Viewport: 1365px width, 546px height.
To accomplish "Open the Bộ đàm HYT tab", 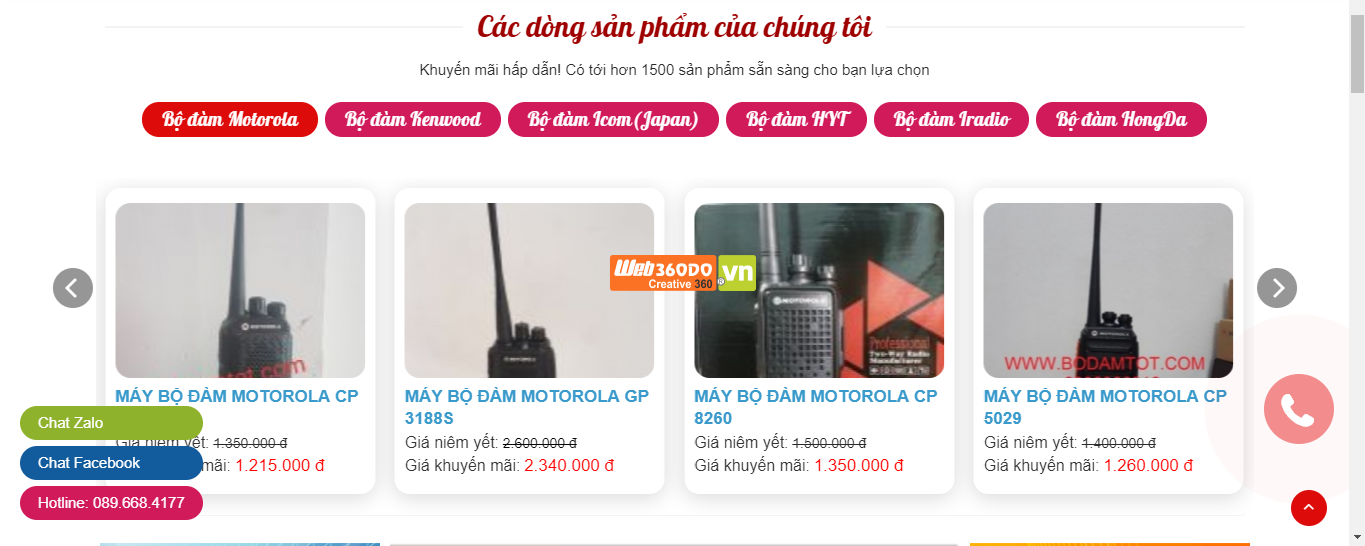I will tap(797, 120).
